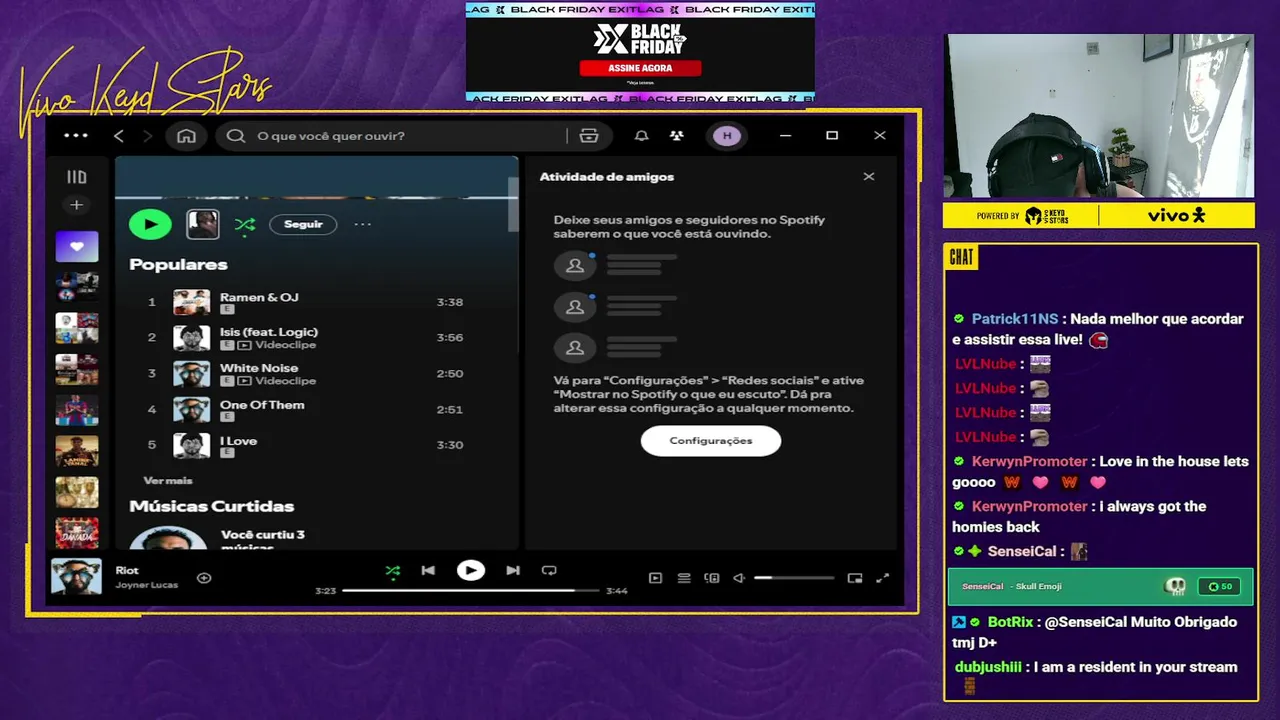Open the connect to a device icon

tap(712, 578)
